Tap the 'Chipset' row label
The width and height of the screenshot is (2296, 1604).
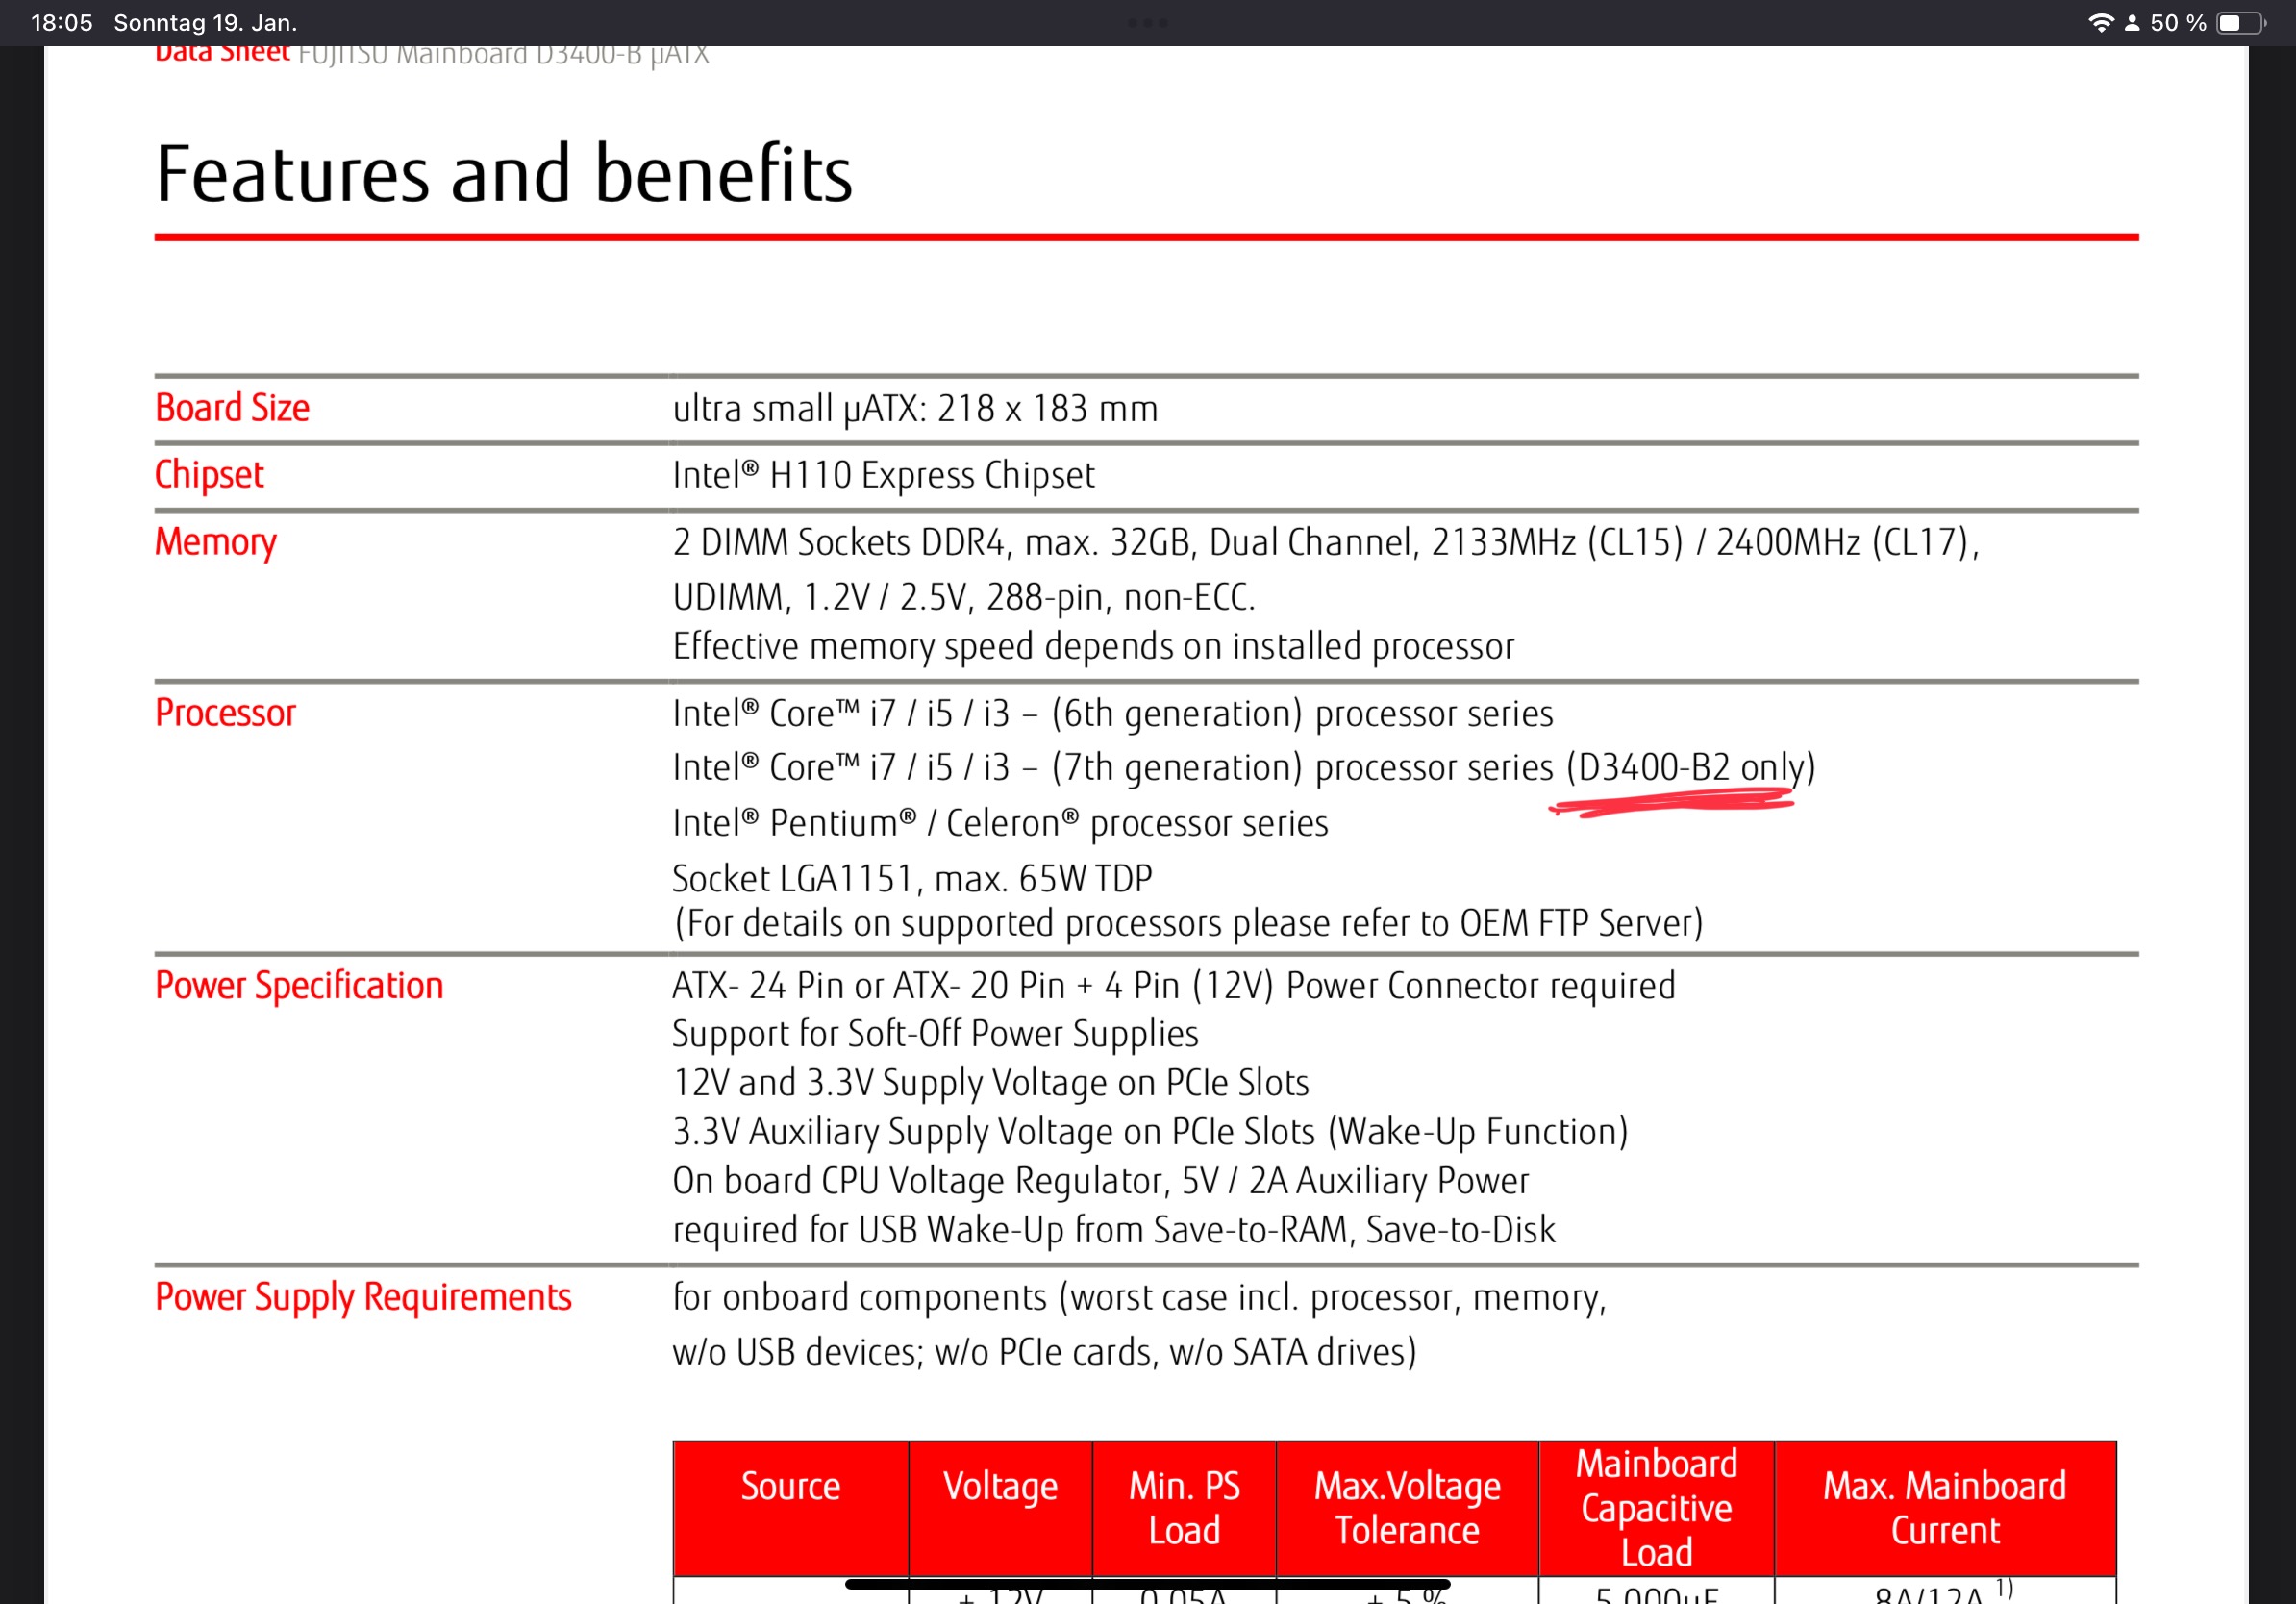pyautogui.click(x=209, y=475)
